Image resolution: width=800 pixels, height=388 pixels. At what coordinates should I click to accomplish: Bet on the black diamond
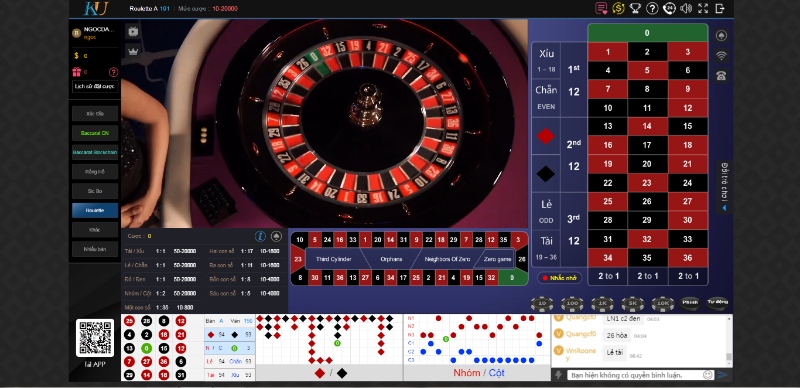(545, 174)
